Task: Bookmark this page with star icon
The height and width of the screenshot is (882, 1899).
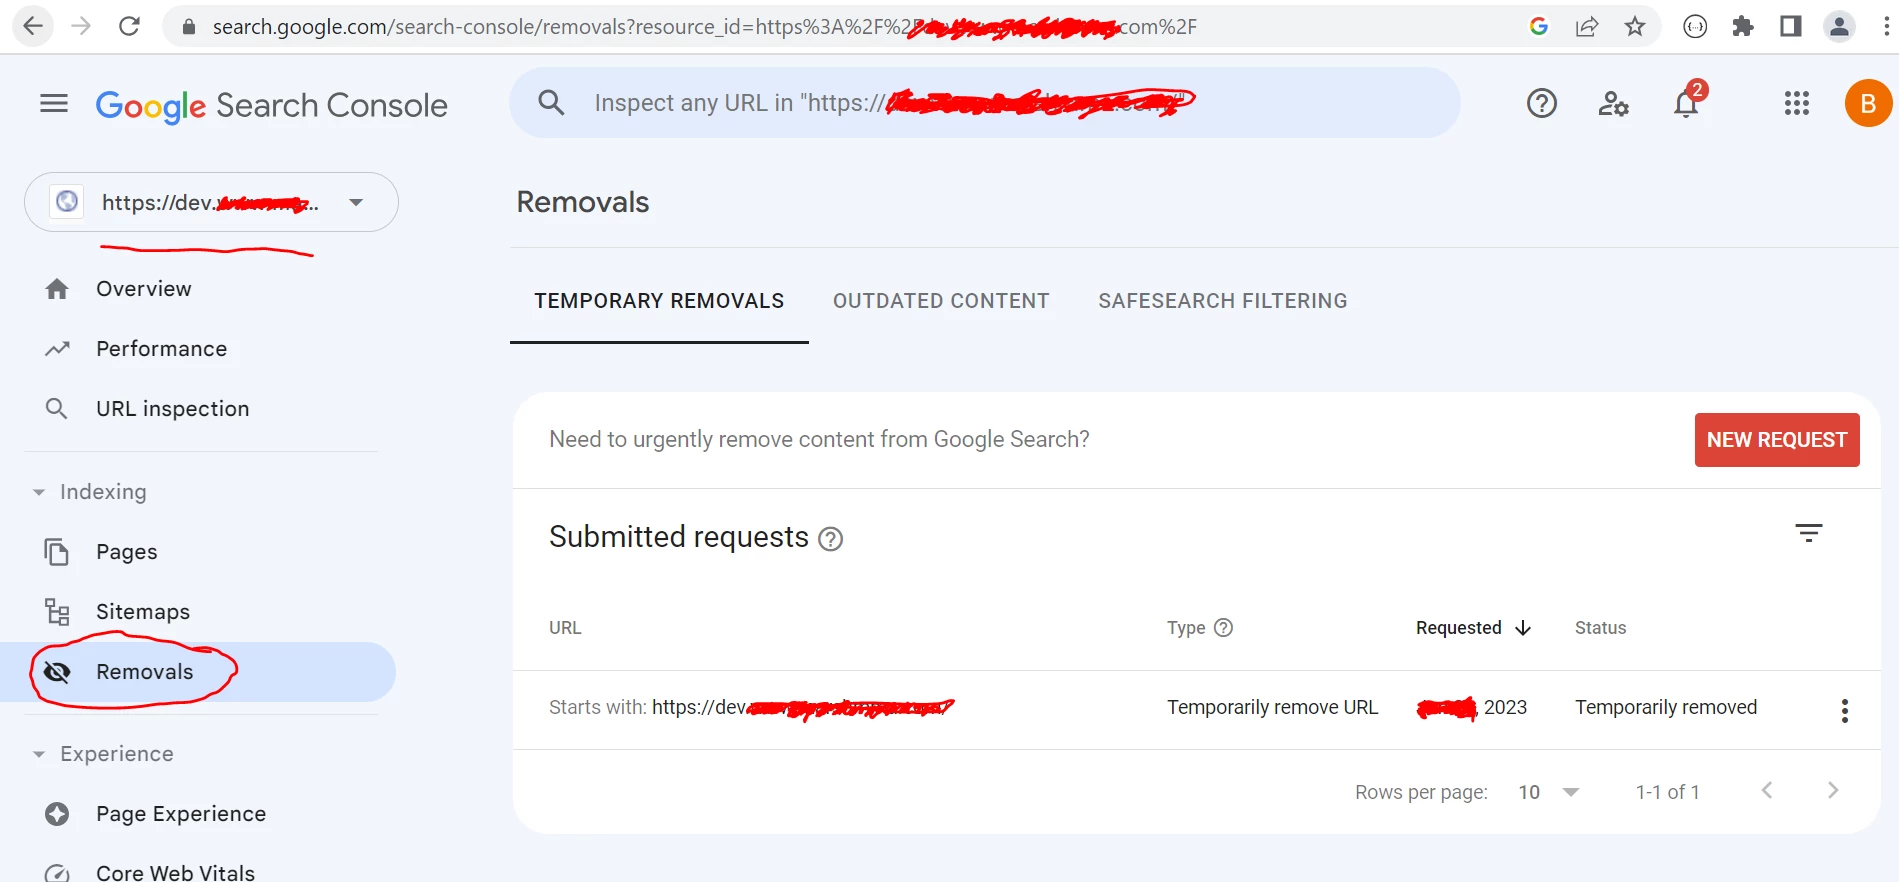Action: coord(1635,26)
